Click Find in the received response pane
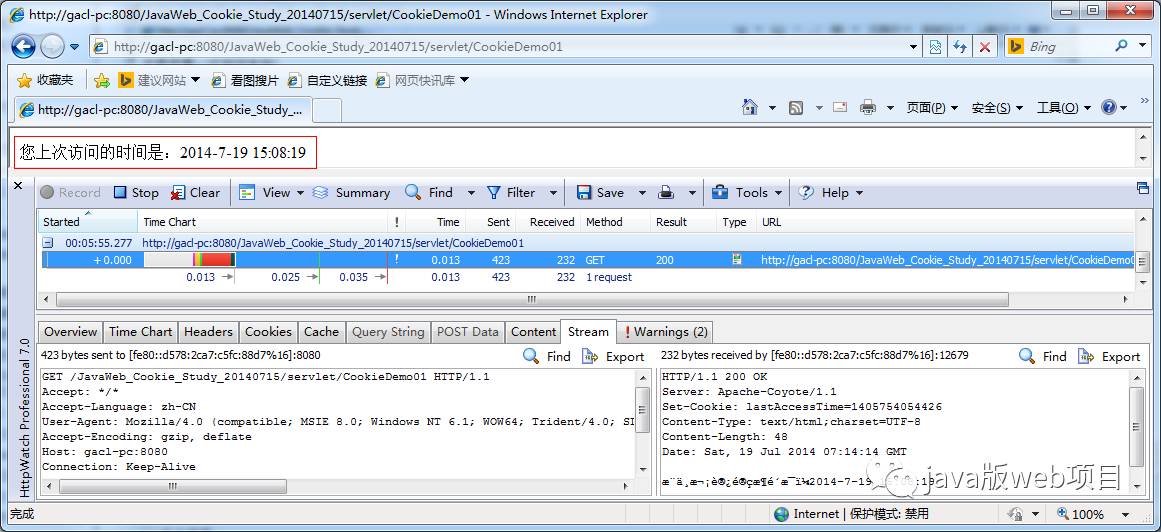 [1043, 356]
